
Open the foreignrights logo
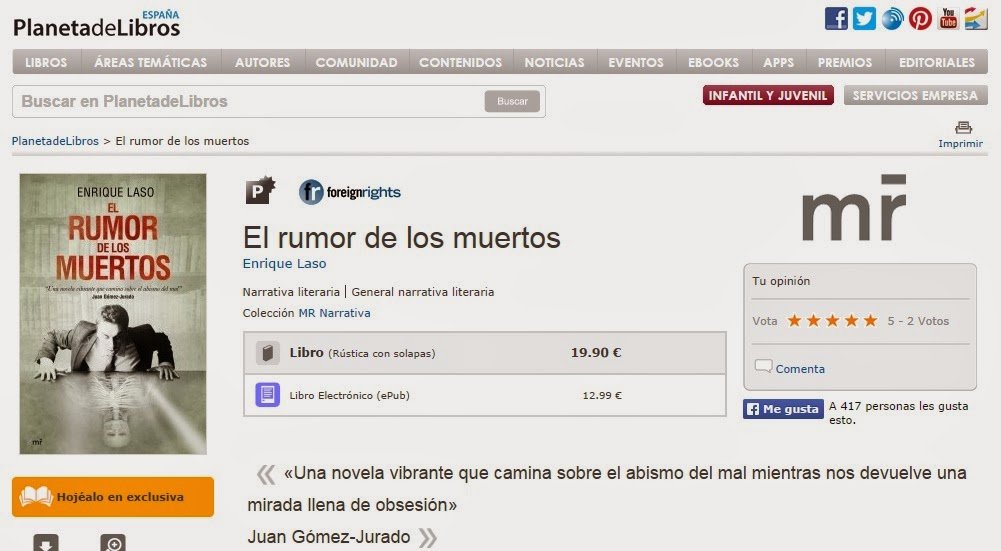[x=350, y=192]
